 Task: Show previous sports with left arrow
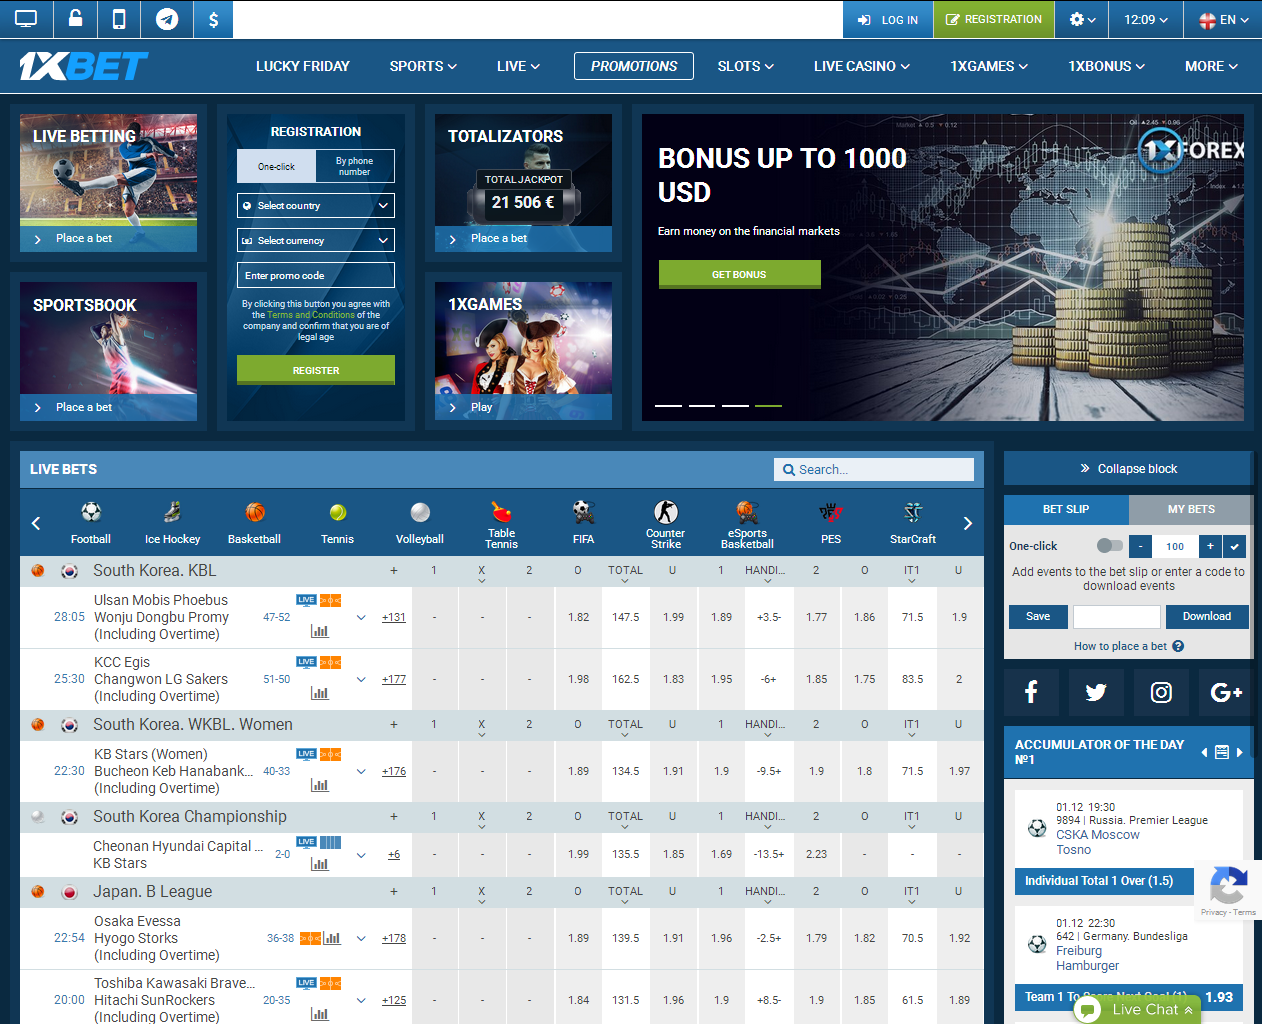(36, 523)
